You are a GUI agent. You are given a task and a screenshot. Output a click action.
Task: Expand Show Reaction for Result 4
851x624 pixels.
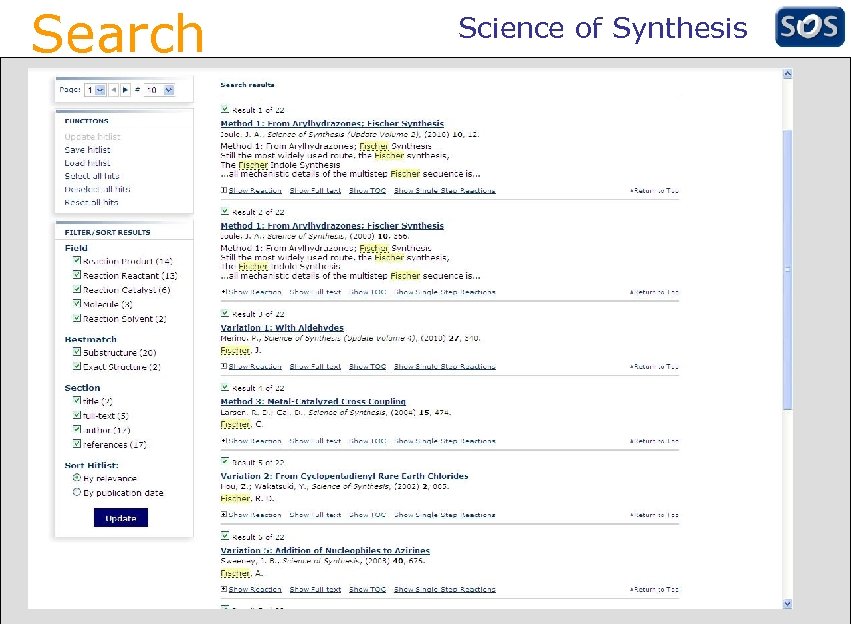[x=252, y=441]
